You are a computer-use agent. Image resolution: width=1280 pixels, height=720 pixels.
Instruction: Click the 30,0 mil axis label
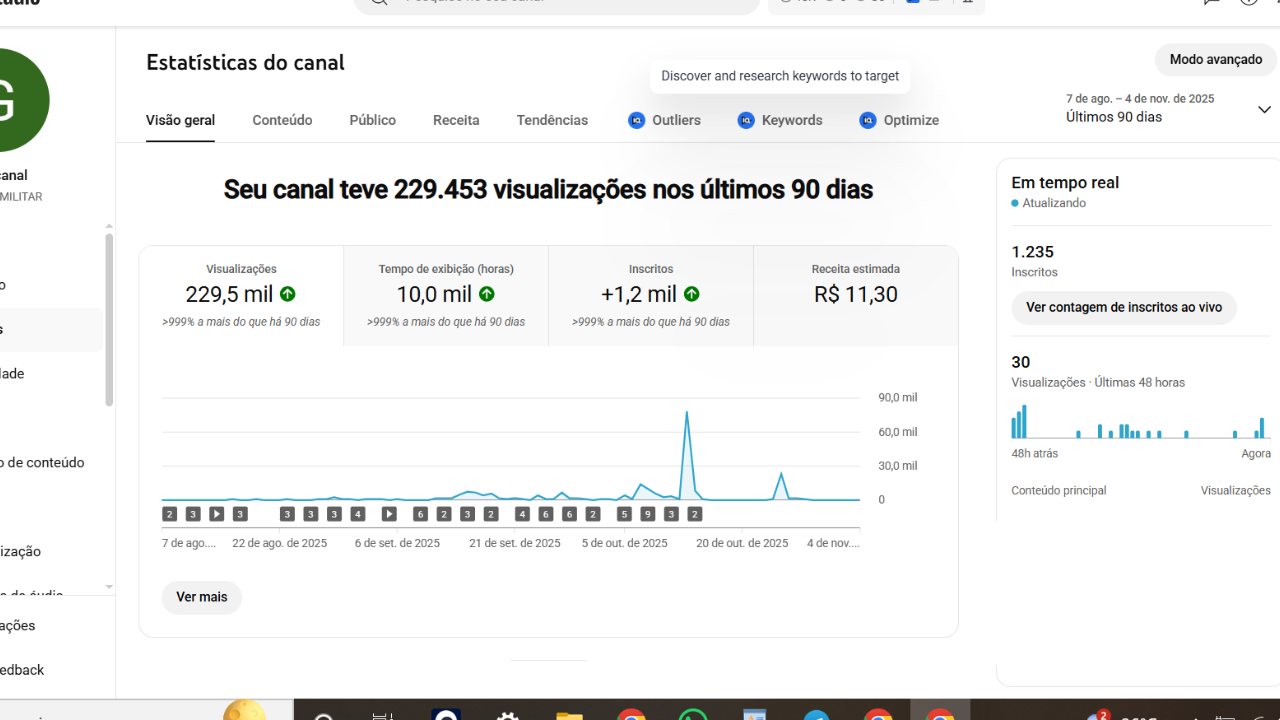(x=898, y=466)
